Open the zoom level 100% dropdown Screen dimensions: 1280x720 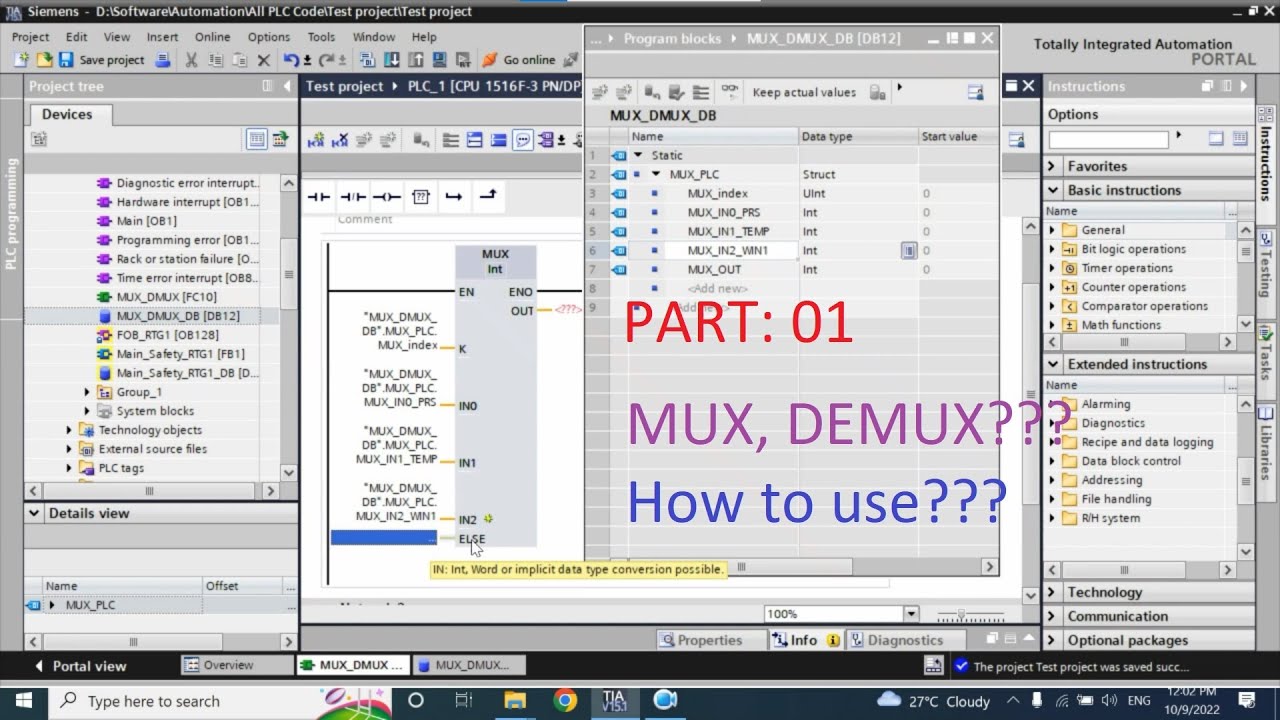pos(911,614)
